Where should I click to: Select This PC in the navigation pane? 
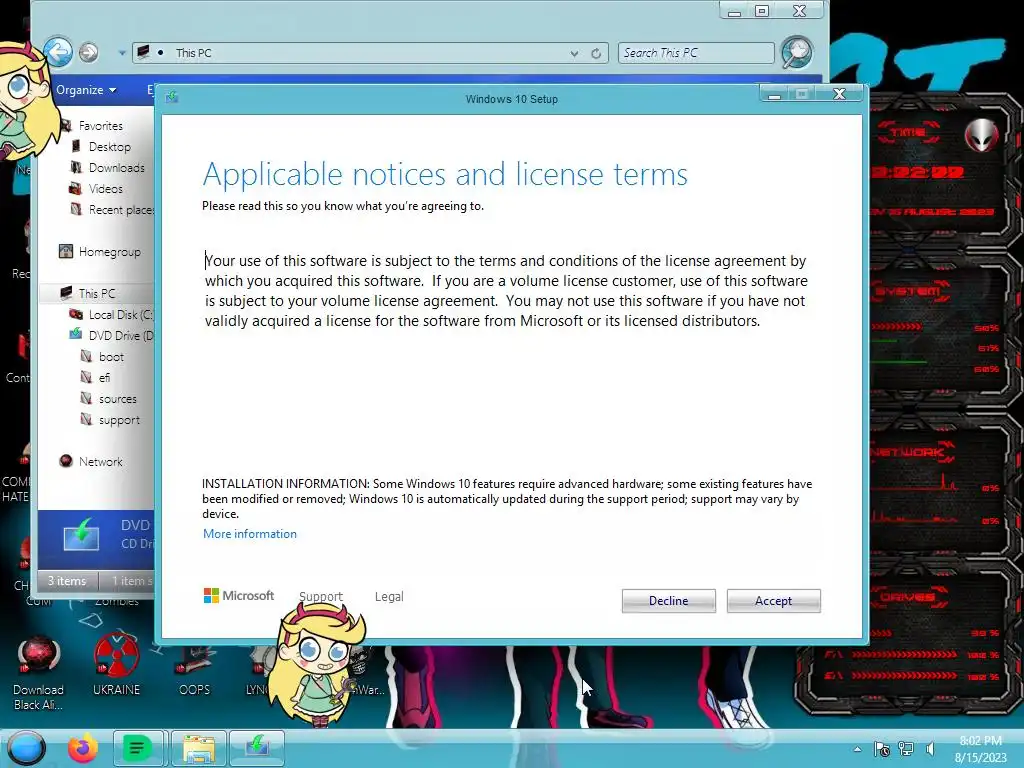(x=97, y=293)
